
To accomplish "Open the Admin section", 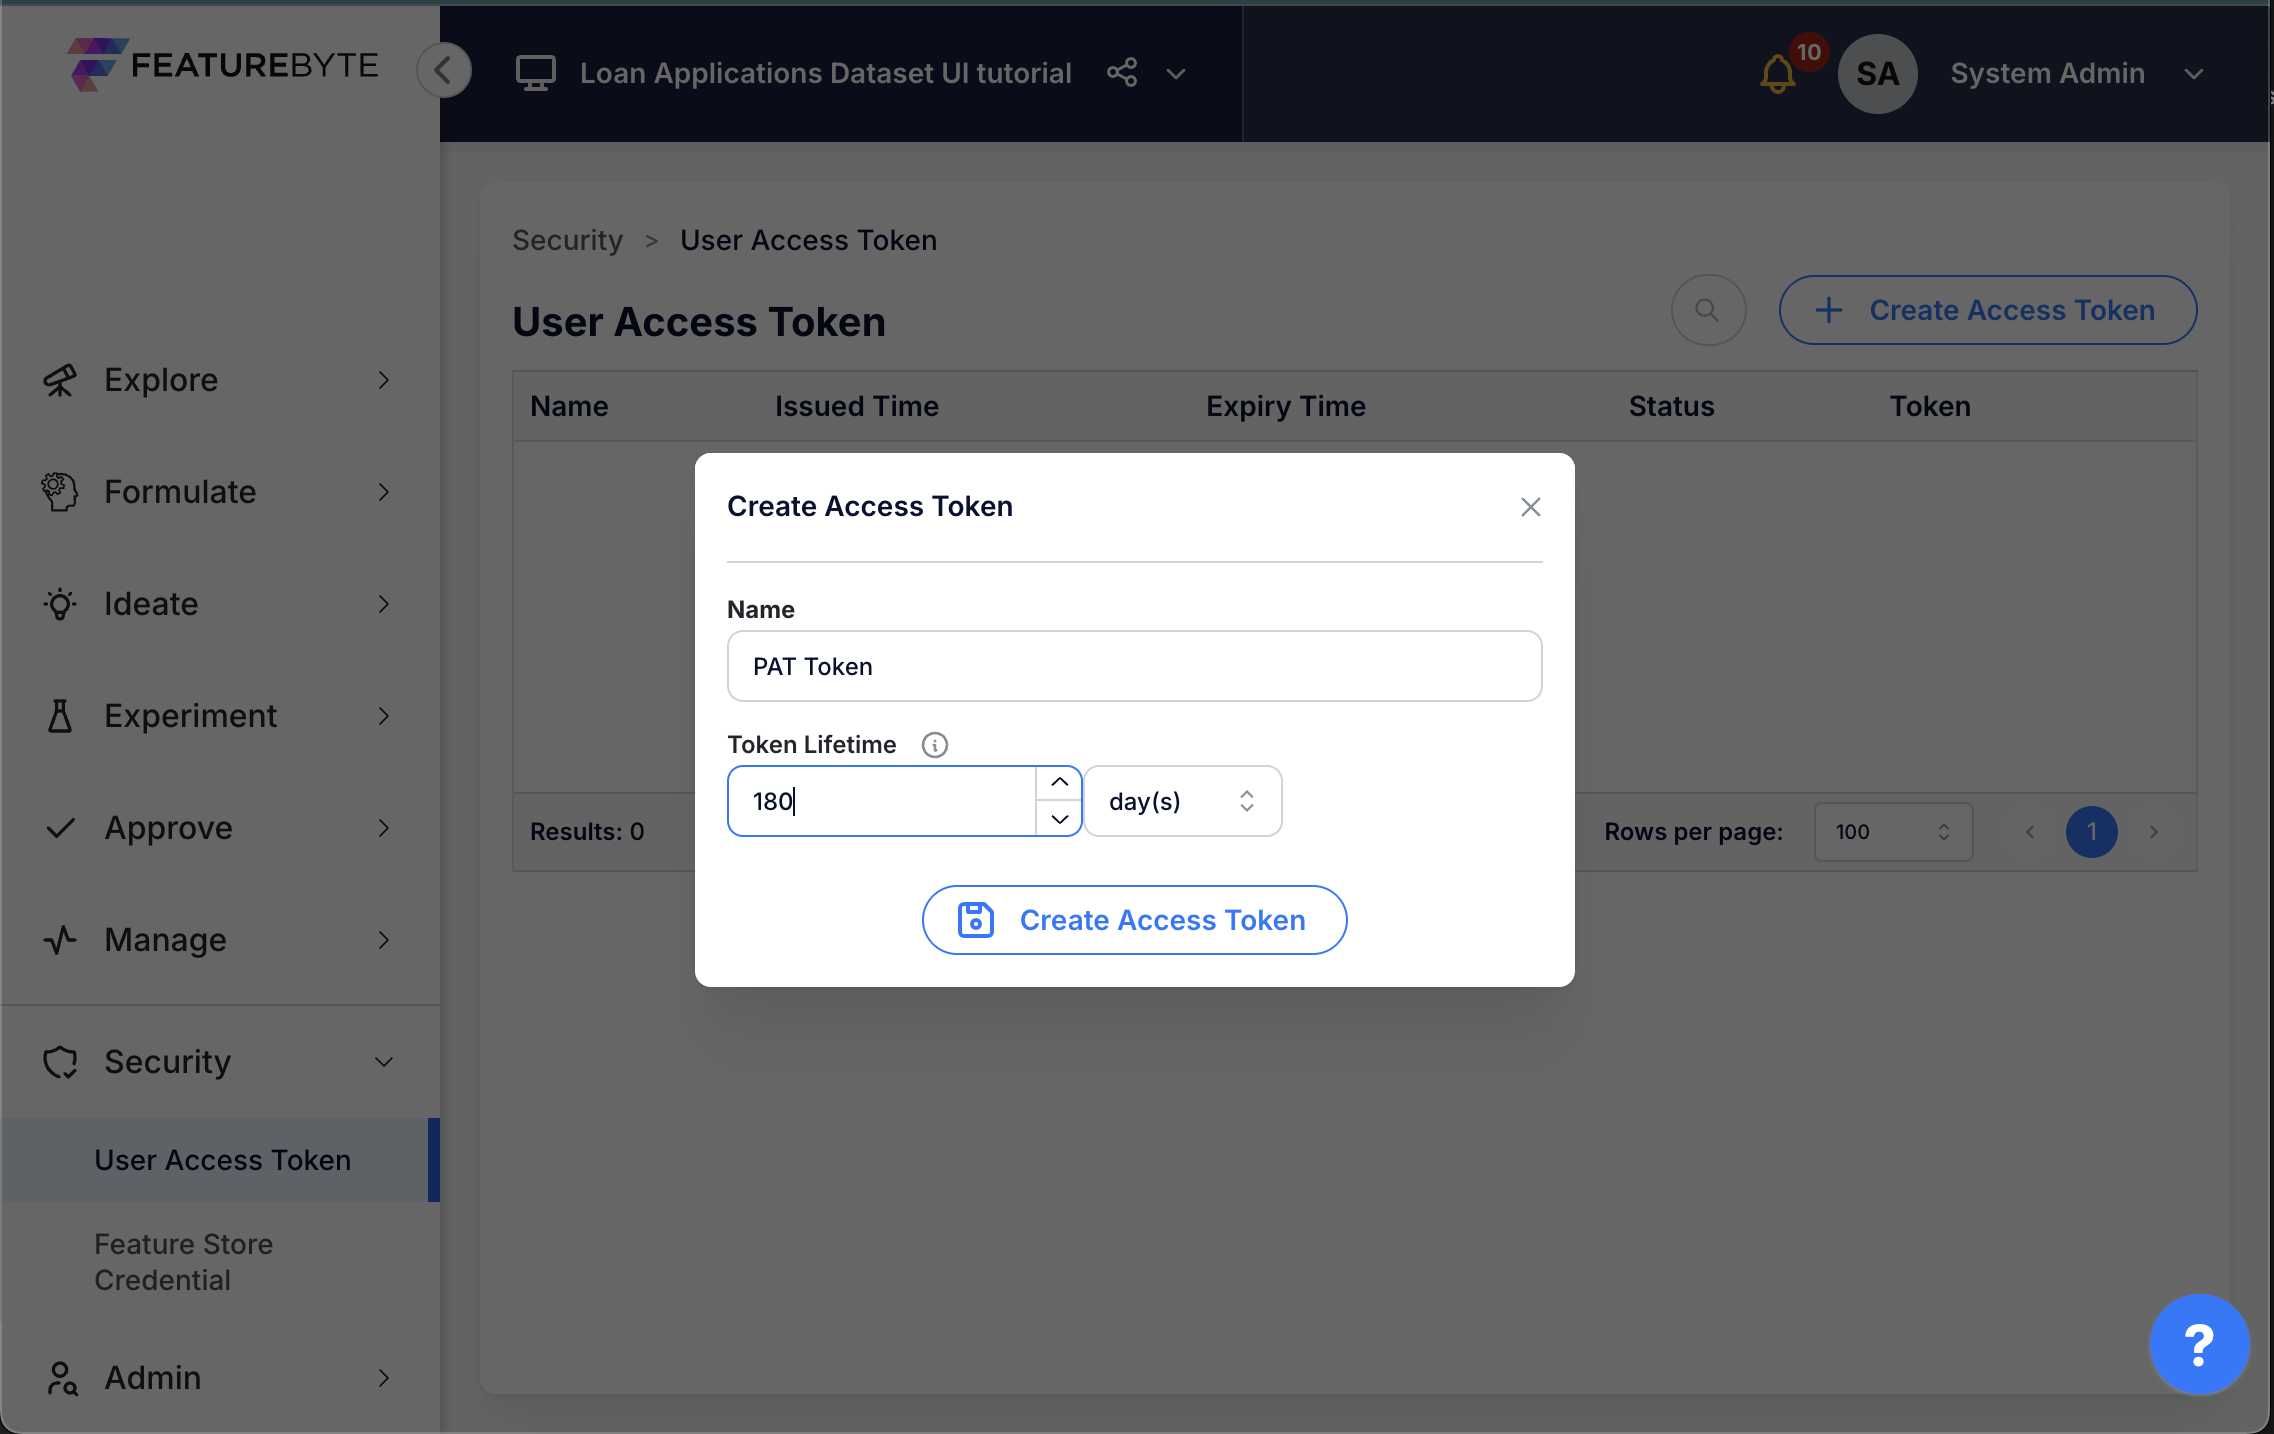I will click(x=151, y=1377).
